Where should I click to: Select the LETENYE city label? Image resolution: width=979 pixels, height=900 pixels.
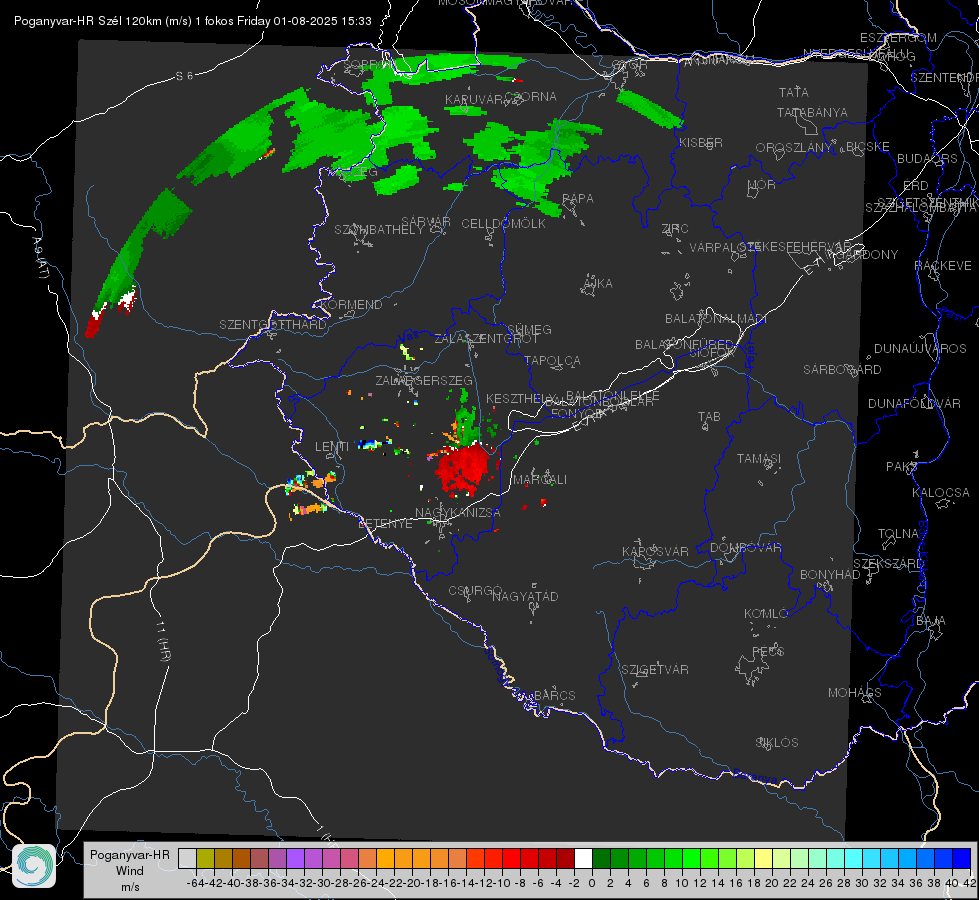click(x=385, y=523)
